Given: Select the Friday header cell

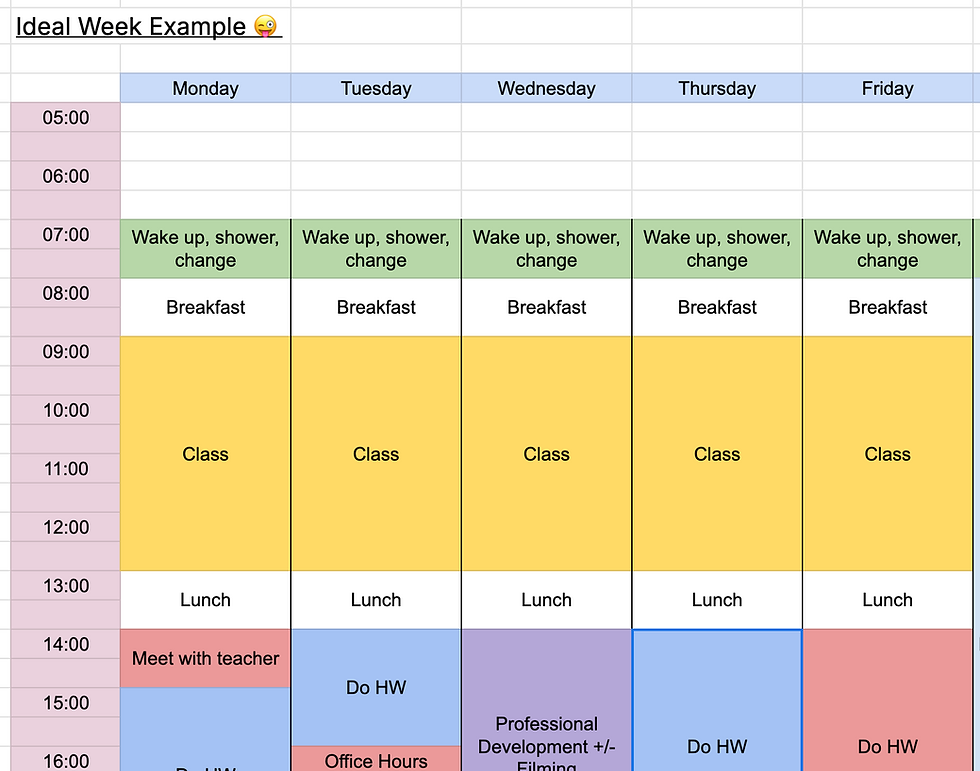Looking at the screenshot, I should click(x=888, y=88).
